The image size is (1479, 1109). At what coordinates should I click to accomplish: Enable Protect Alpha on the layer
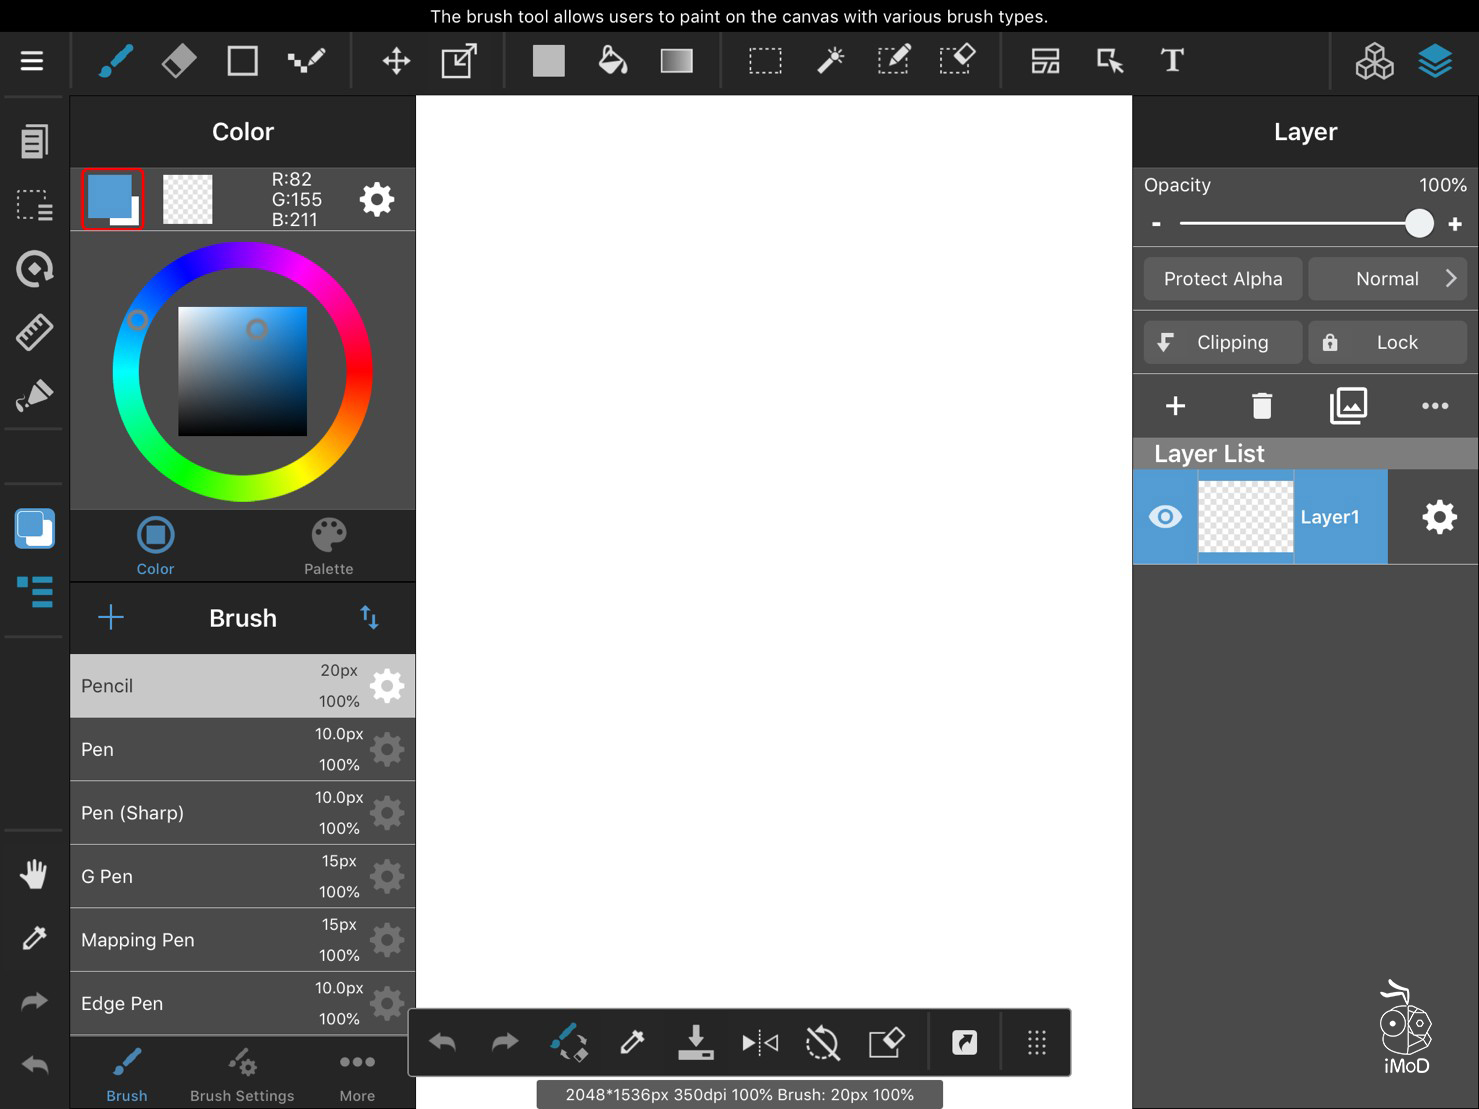point(1222,278)
